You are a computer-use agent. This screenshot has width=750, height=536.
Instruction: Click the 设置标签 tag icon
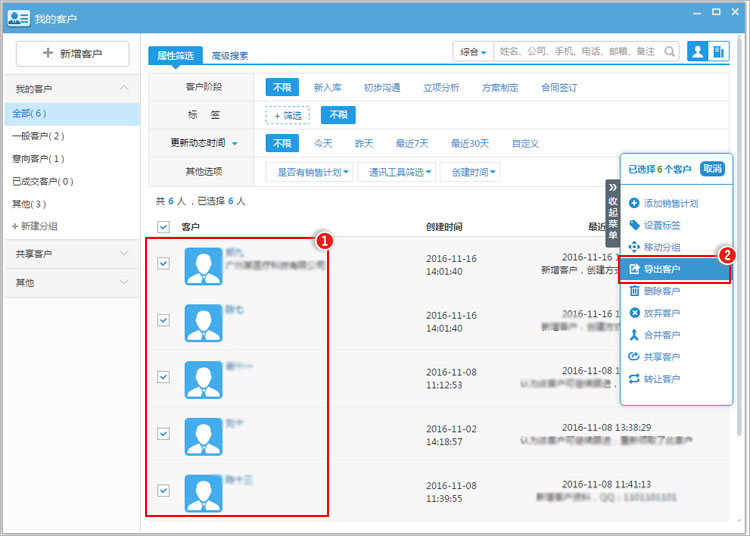[x=634, y=225]
